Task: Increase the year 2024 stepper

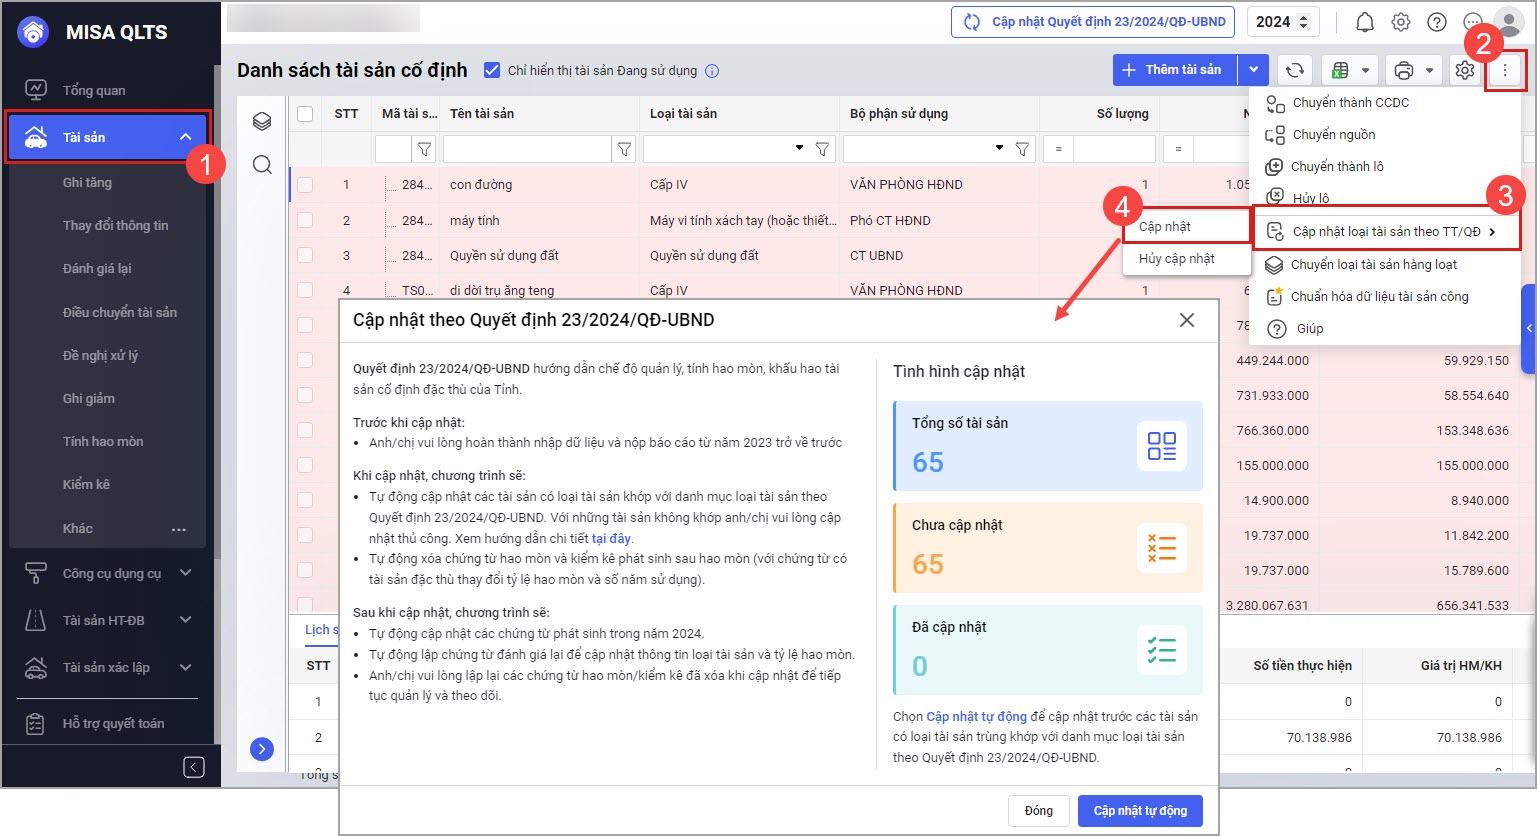Action: click(1303, 17)
